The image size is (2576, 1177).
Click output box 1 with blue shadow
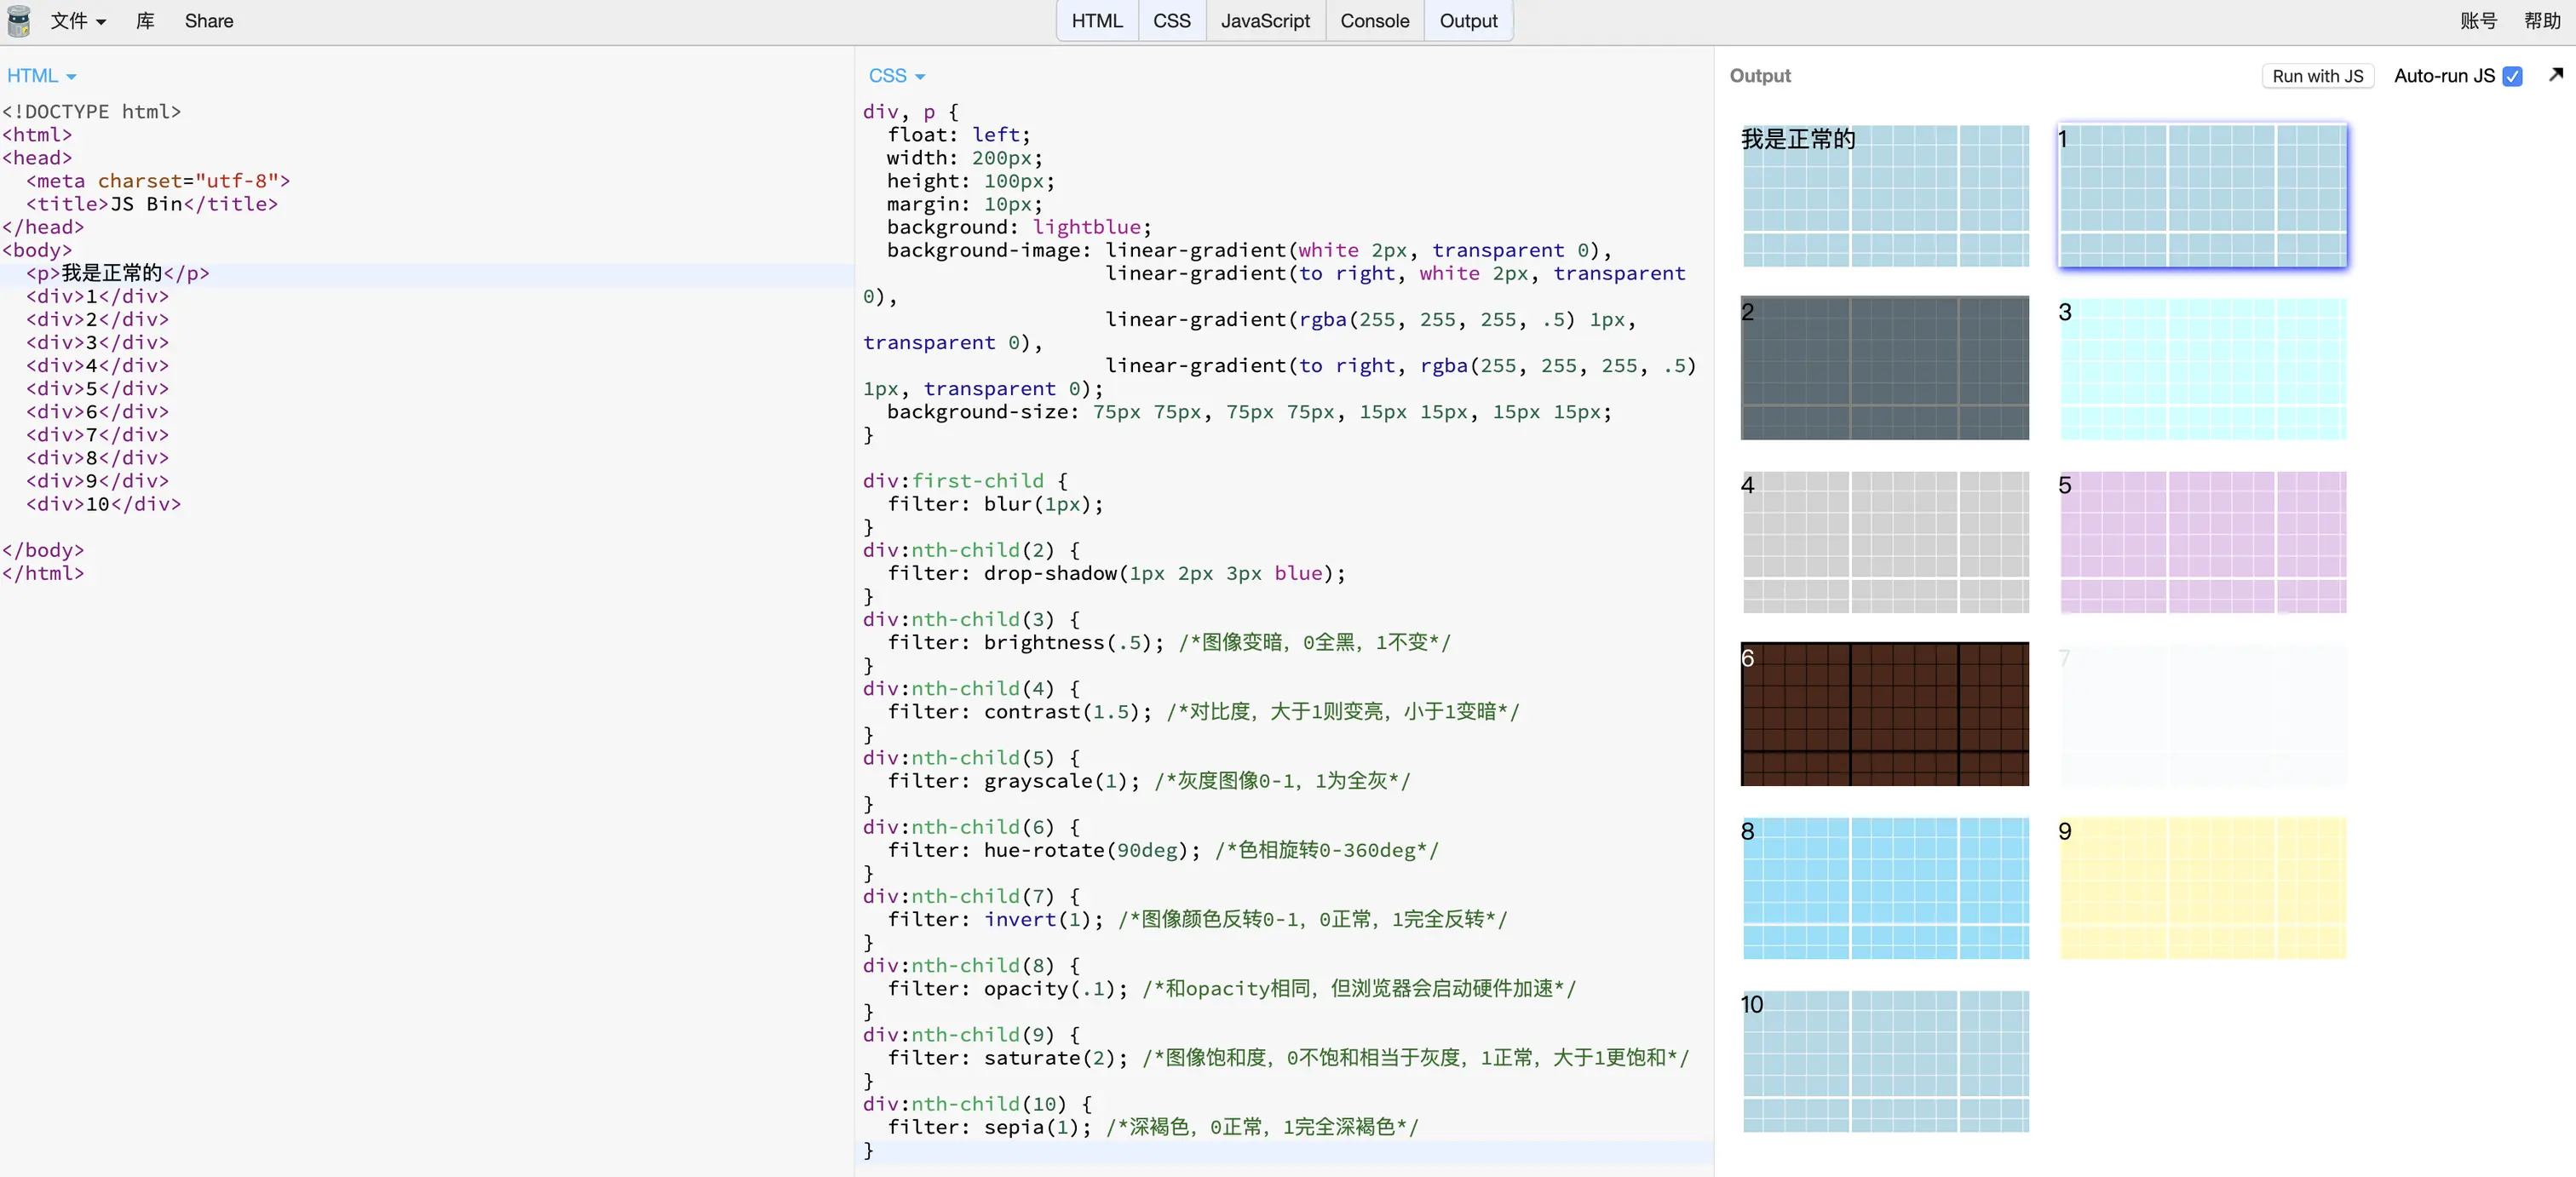[x=2202, y=196]
